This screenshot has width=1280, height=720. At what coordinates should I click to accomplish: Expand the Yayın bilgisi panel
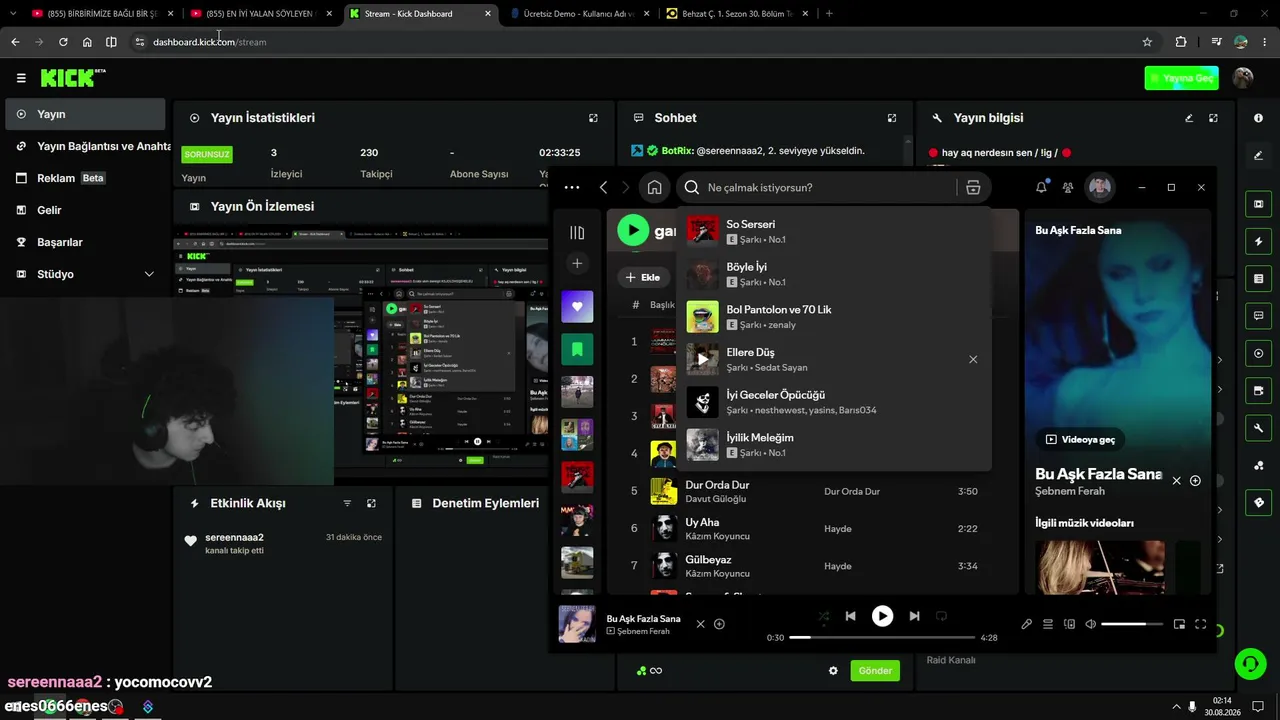pos(1213,118)
